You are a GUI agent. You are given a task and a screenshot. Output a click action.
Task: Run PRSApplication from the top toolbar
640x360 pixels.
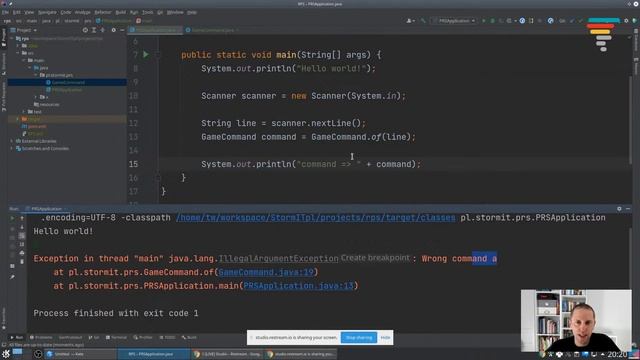484,20
